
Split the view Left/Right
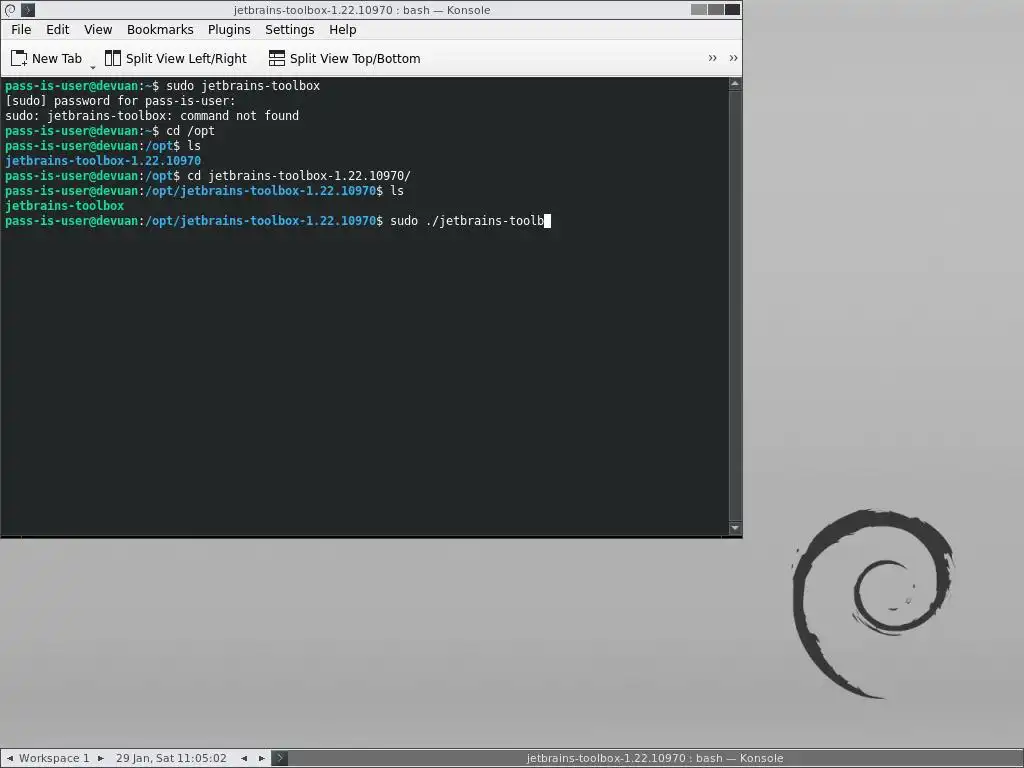176,59
